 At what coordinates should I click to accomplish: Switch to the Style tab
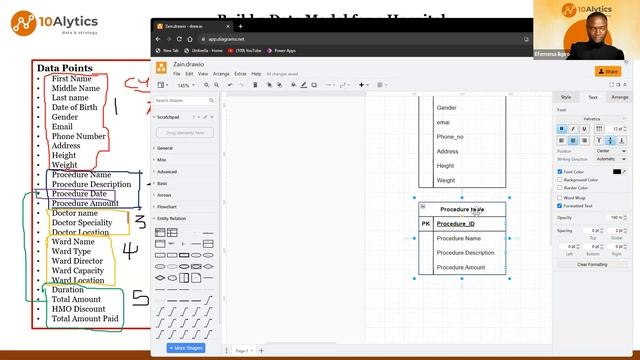pos(566,97)
